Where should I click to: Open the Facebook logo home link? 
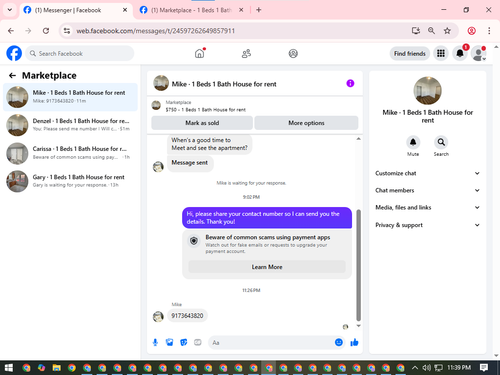point(14,53)
